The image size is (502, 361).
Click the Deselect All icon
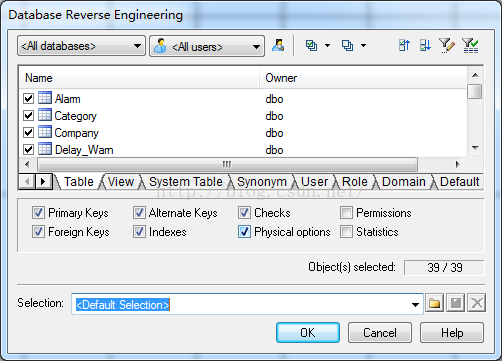coord(347,45)
